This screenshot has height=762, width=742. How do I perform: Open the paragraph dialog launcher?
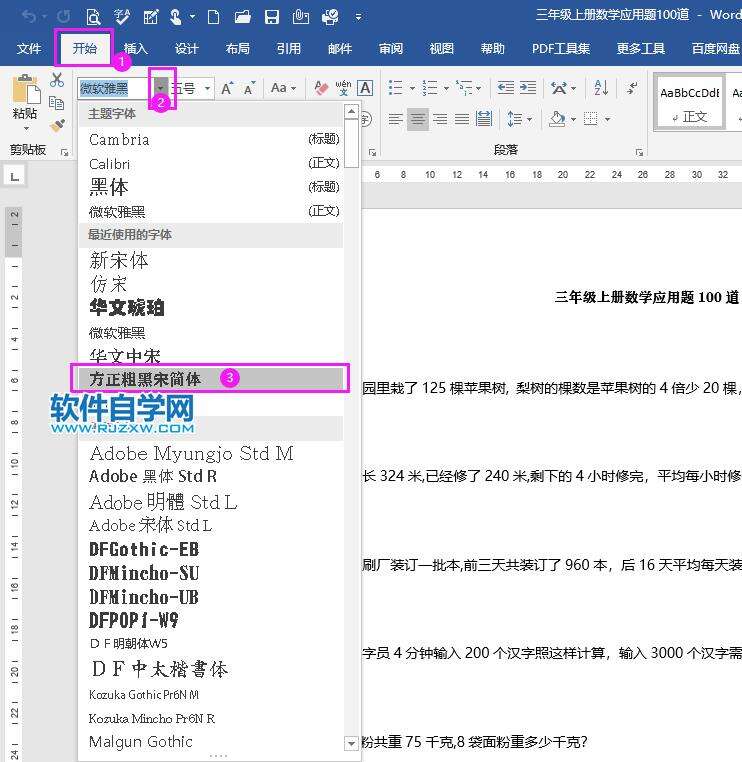639,153
